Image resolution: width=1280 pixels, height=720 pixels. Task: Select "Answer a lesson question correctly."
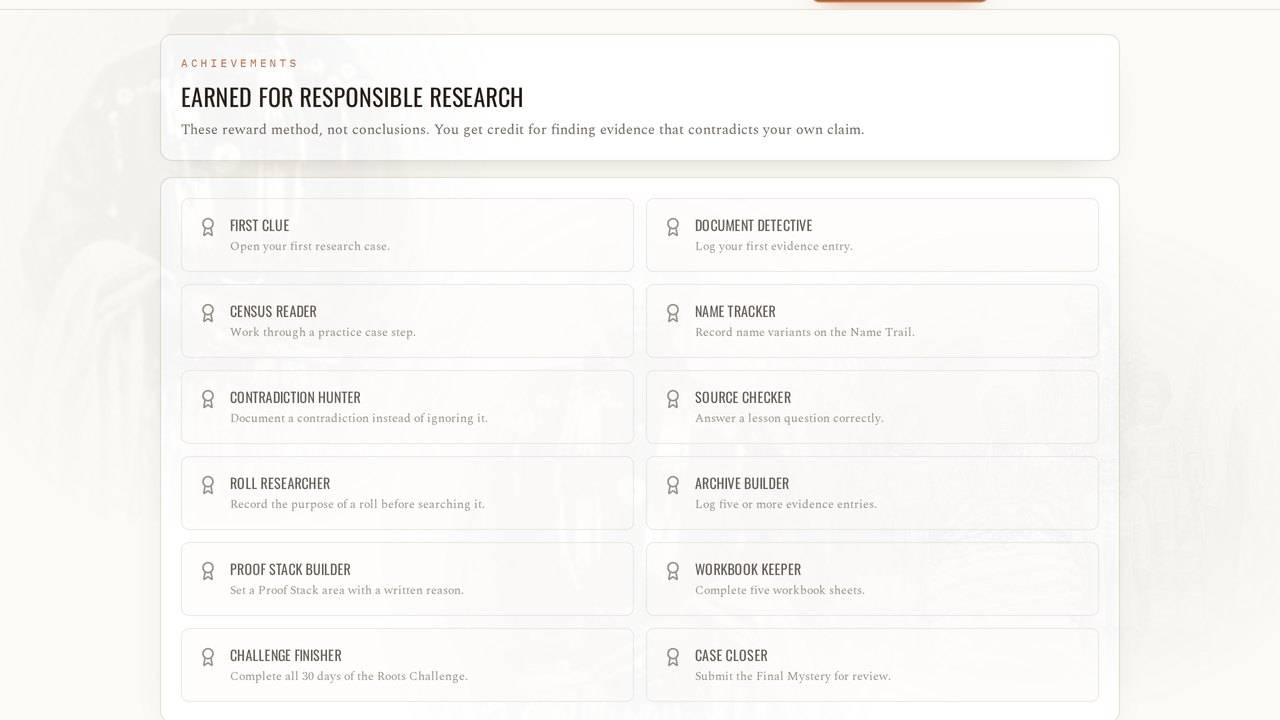pyautogui.click(x=789, y=419)
